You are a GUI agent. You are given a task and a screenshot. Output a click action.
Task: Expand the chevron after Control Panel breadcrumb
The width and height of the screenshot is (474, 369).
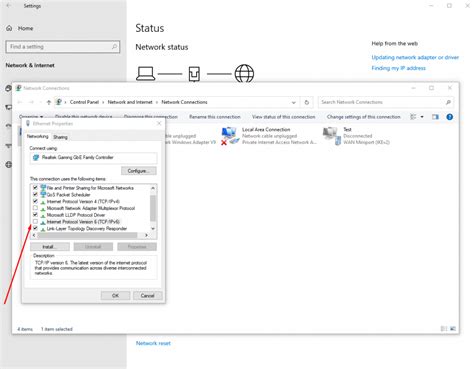click(103, 102)
